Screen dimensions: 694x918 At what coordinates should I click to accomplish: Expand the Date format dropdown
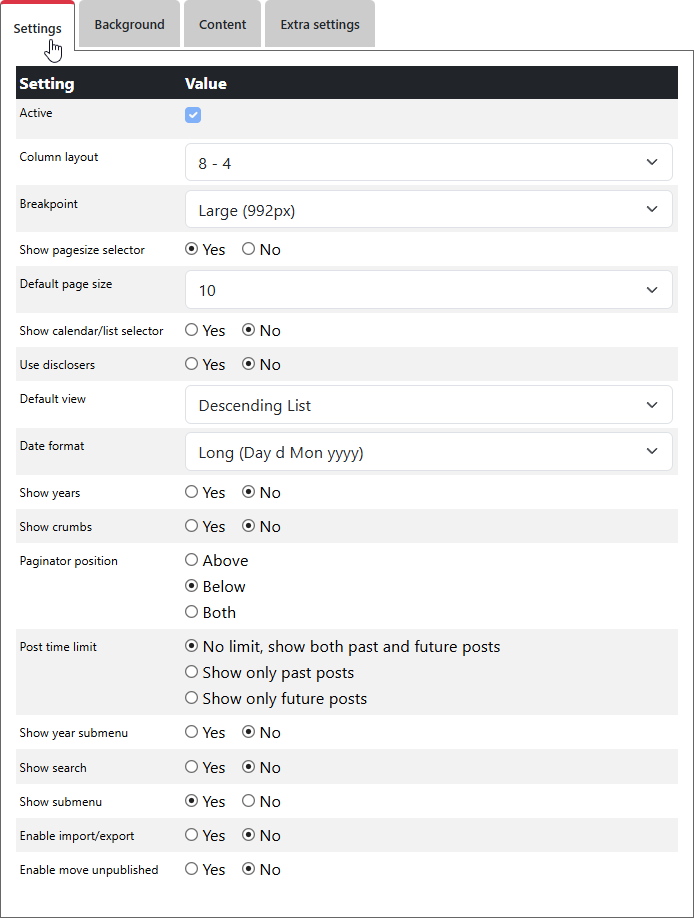(428, 452)
